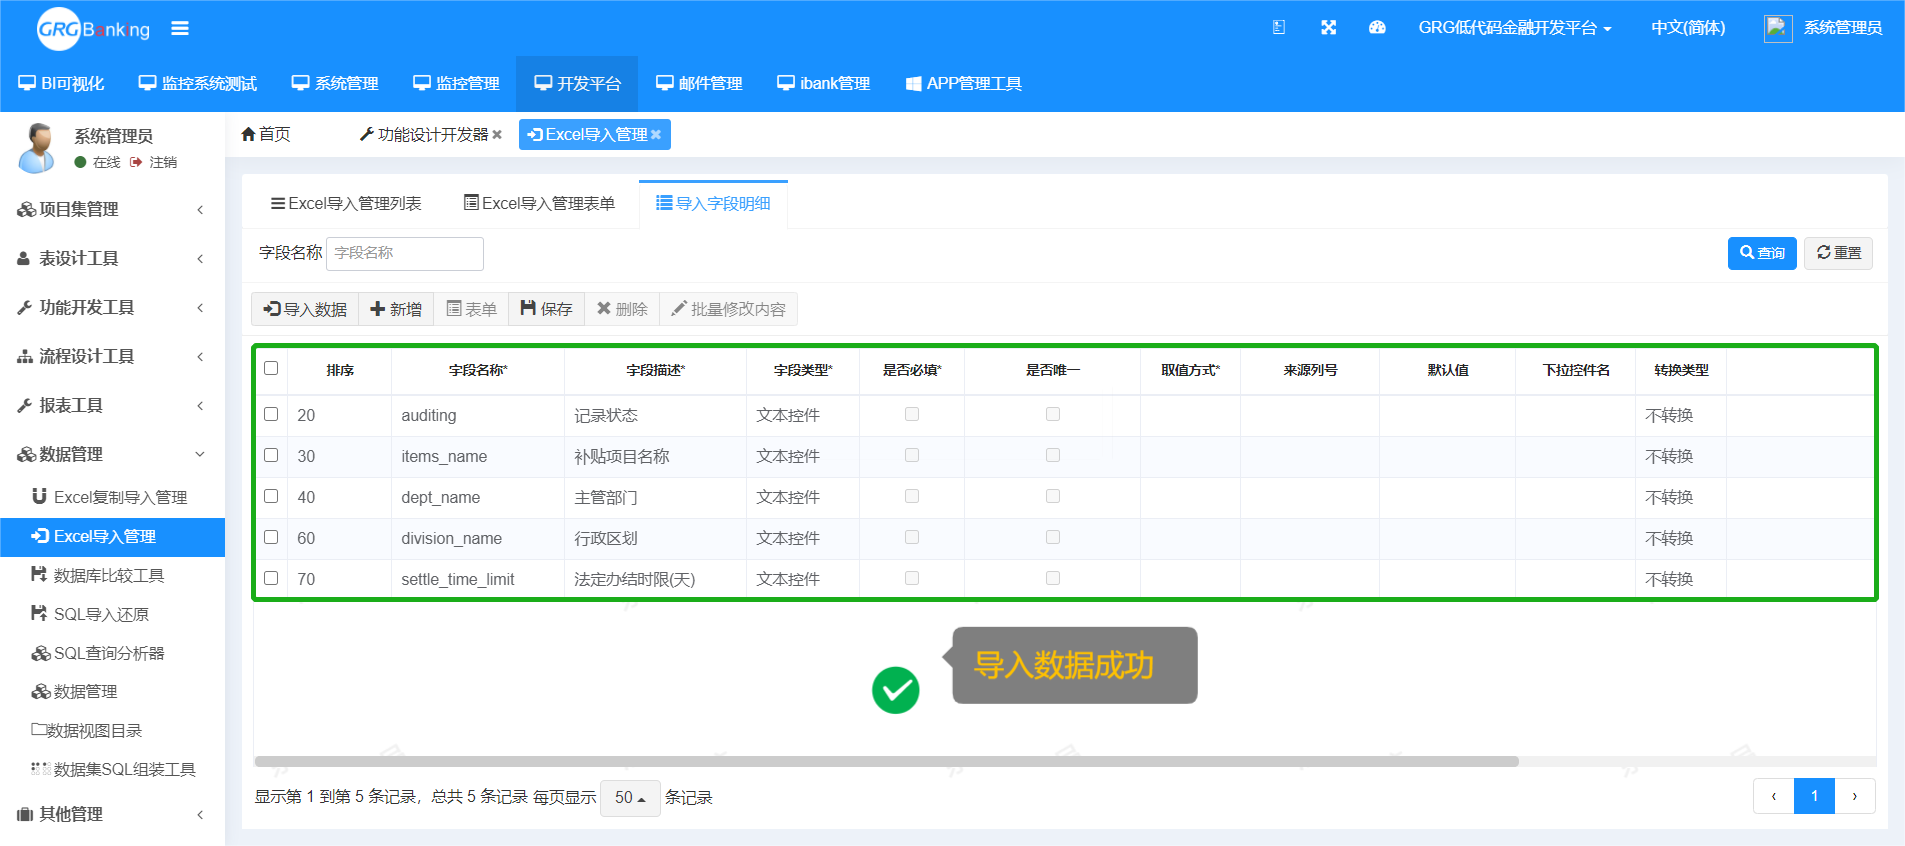Click the table horizontal scrollbar
The height and width of the screenshot is (846, 1905).
pos(887,761)
